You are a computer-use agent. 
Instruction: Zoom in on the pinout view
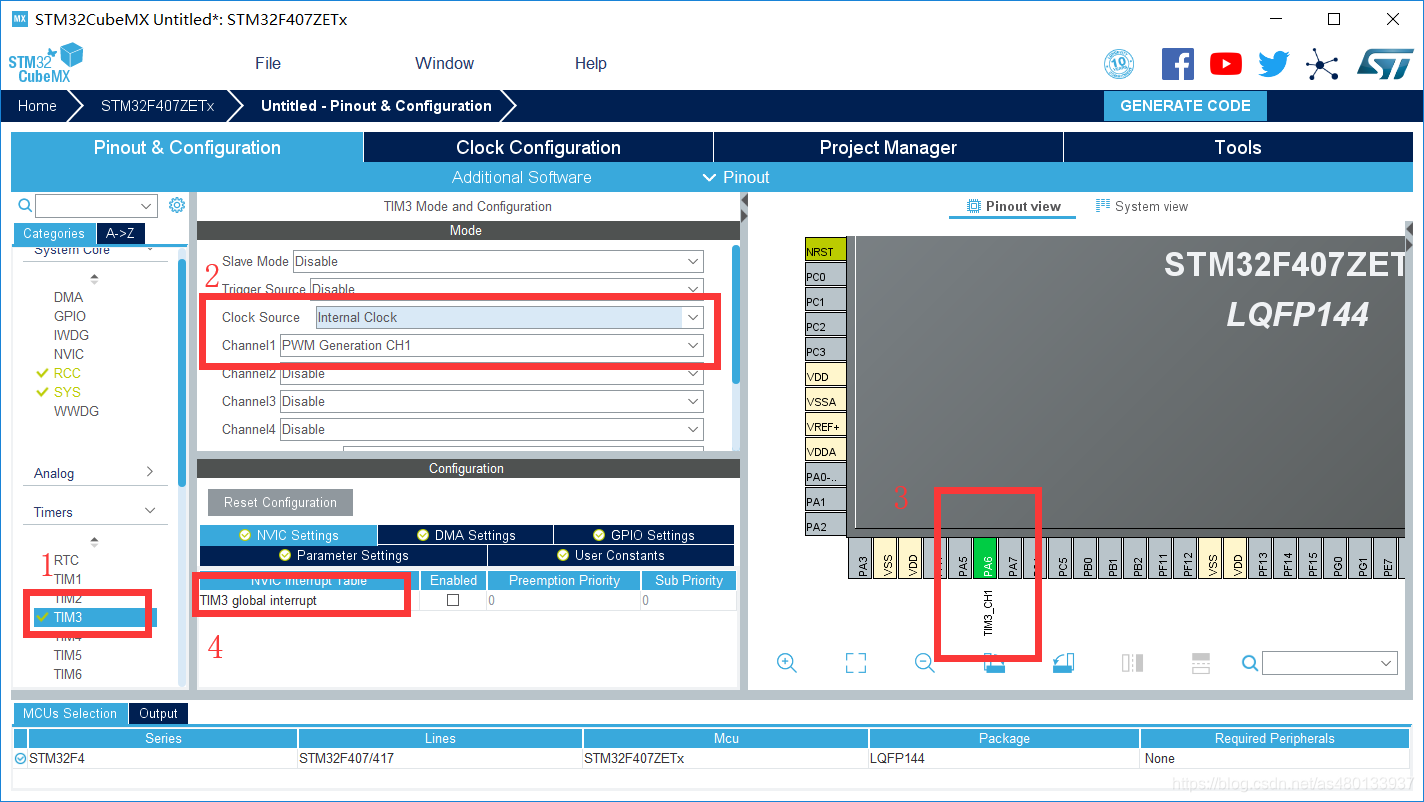[x=787, y=663]
